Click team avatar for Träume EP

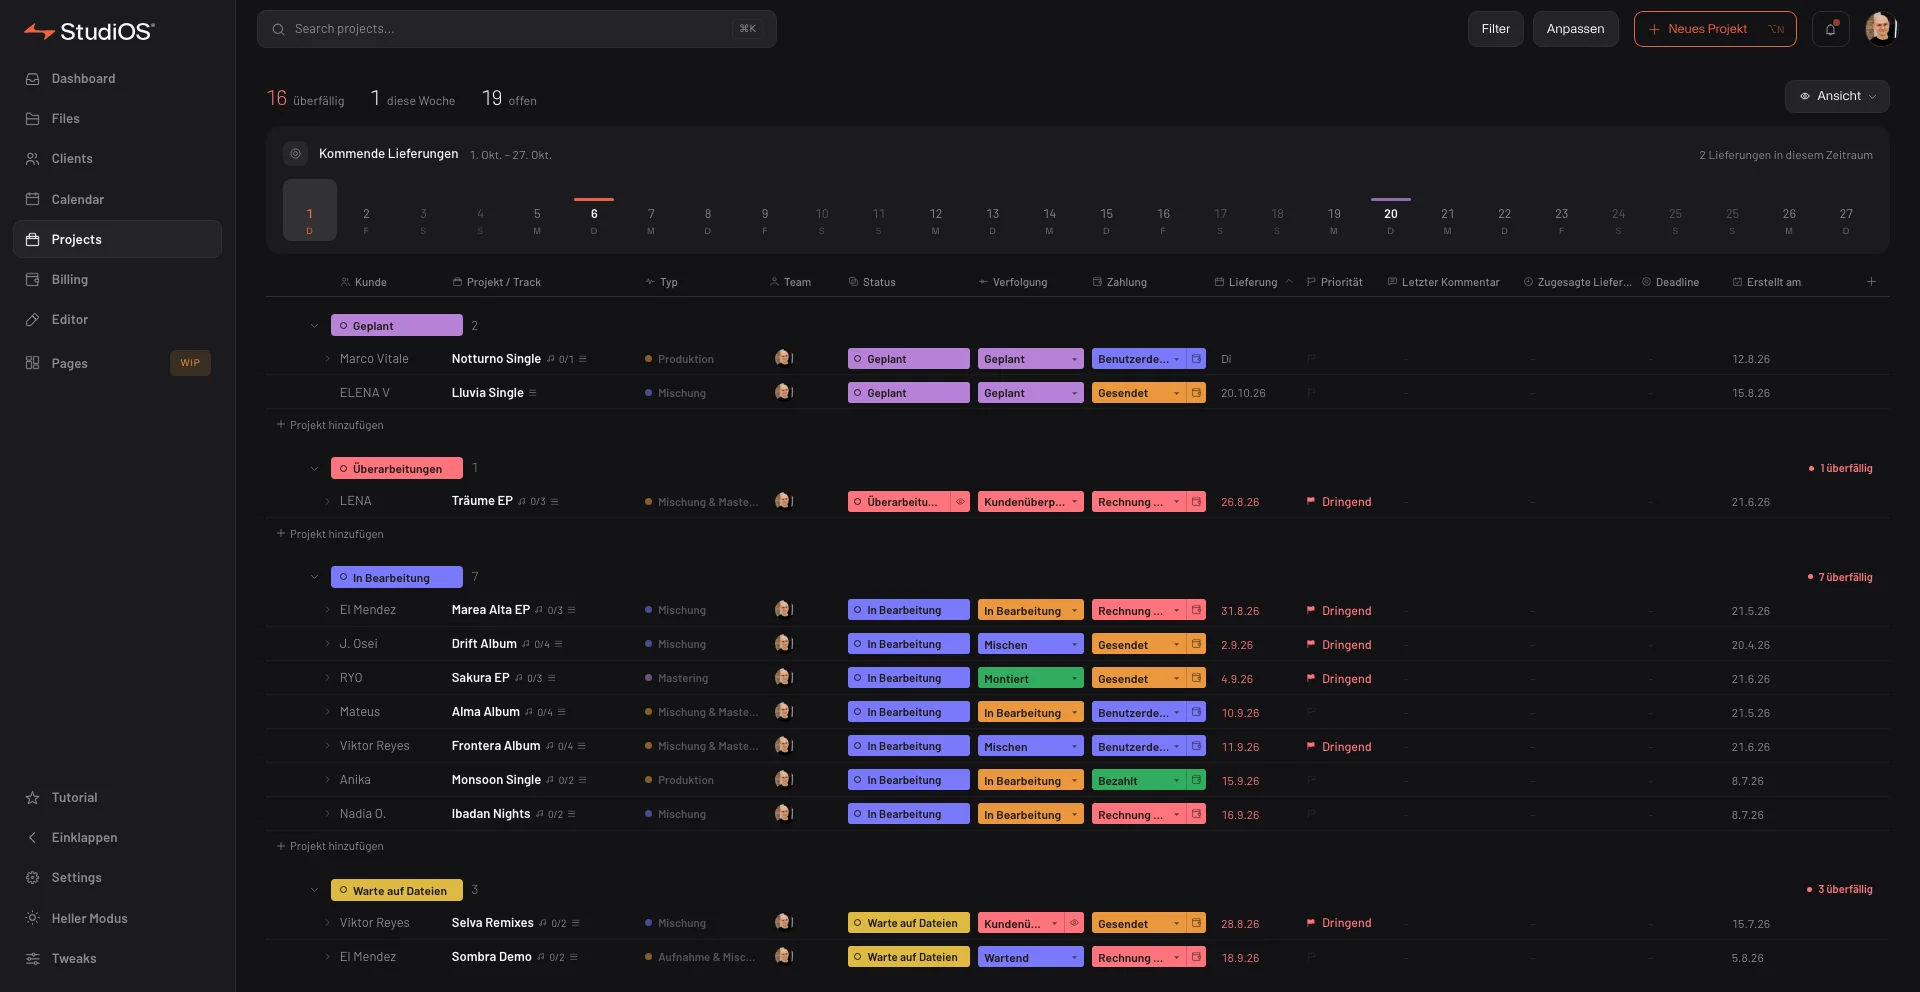click(784, 501)
